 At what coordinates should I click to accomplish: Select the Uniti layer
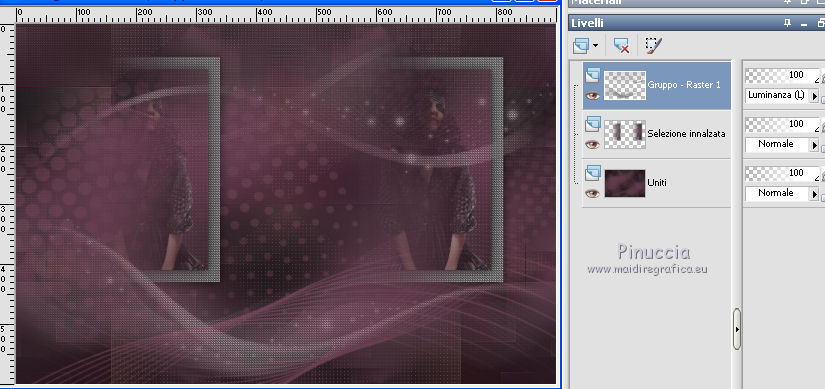(x=657, y=183)
